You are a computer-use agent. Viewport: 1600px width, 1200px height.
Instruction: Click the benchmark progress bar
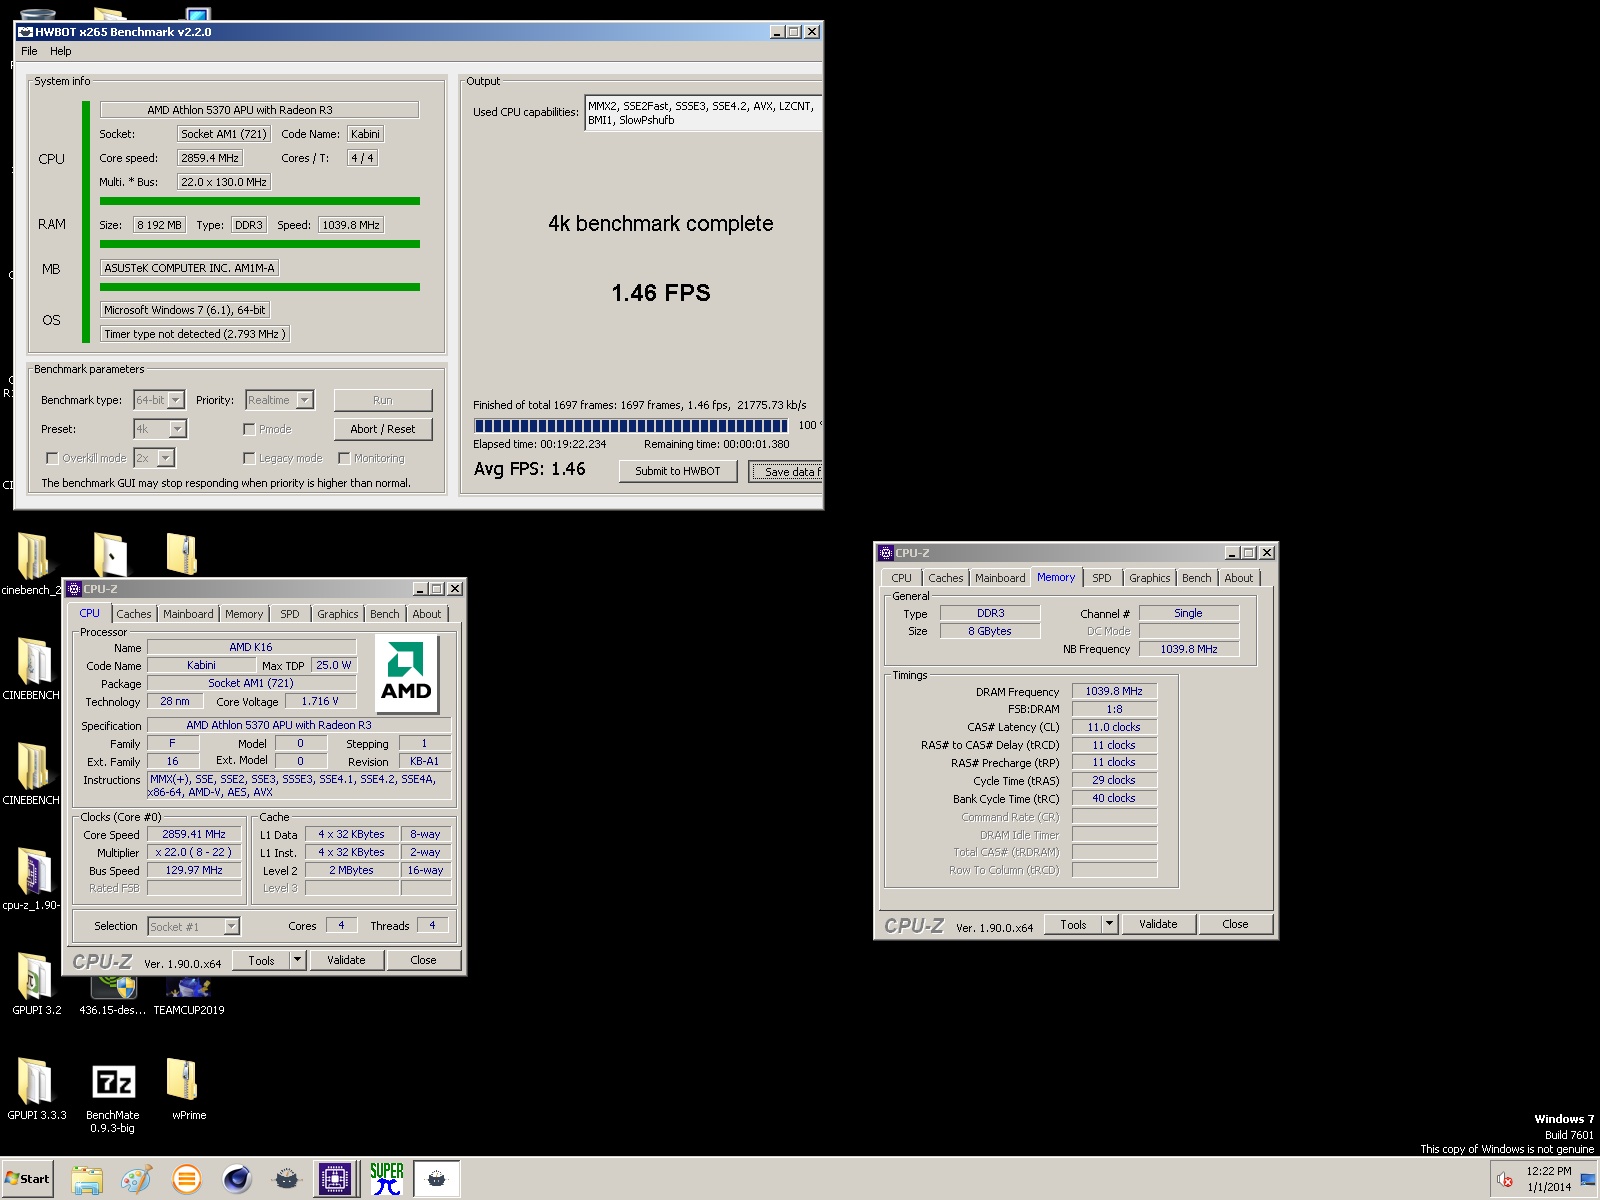click(x=631, y=425)
